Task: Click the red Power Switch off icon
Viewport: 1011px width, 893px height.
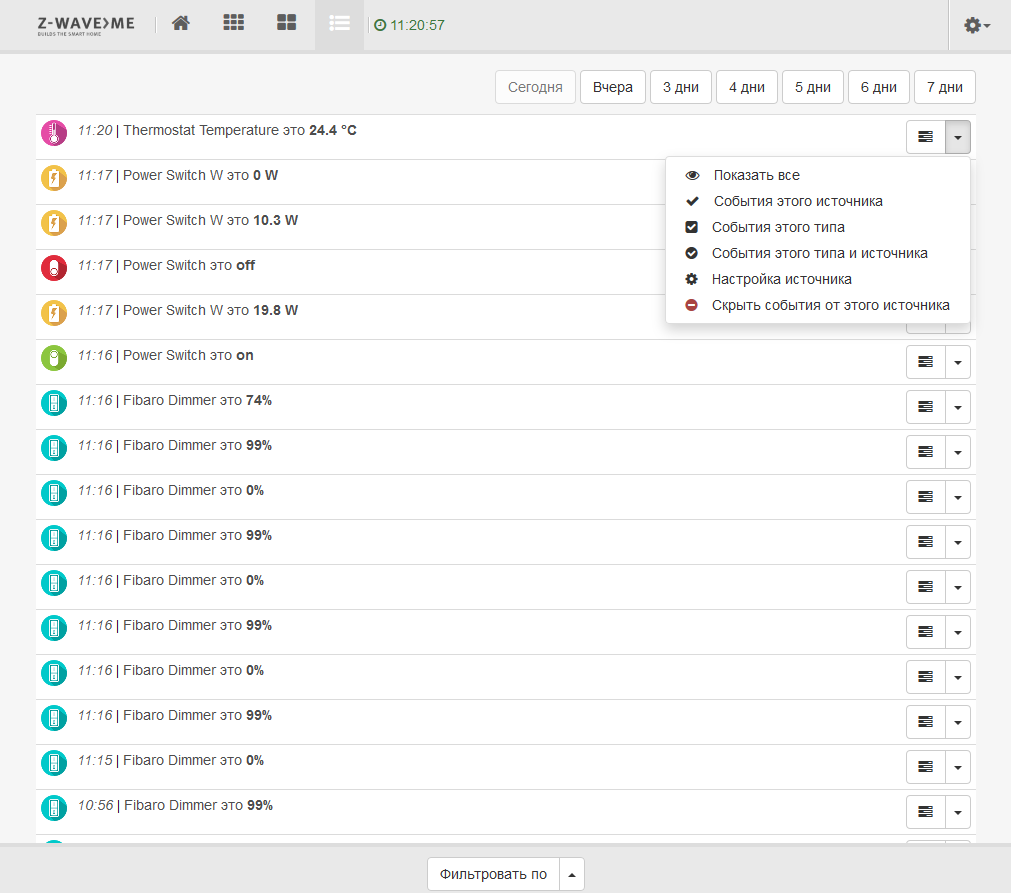Action: (x=54, y=268)
